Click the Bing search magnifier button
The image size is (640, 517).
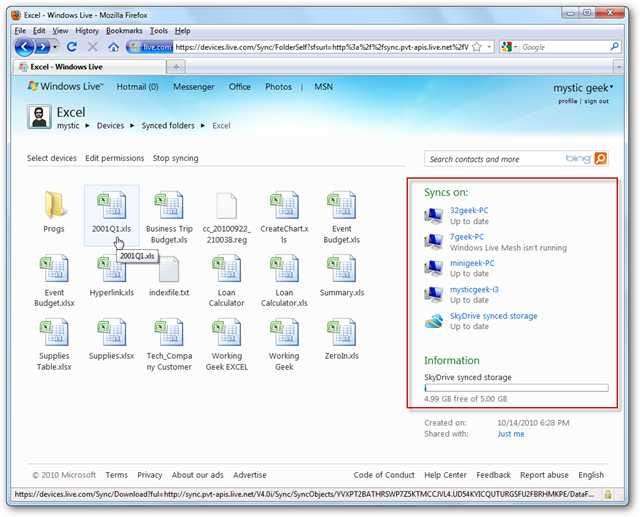pyautogui.click(x=601, y=158)
